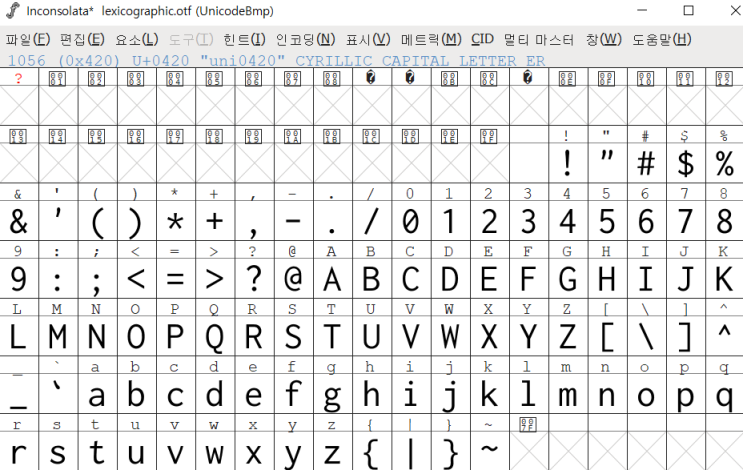Select the number sign # glyph cell
The image size is (743, 470).
647,163
